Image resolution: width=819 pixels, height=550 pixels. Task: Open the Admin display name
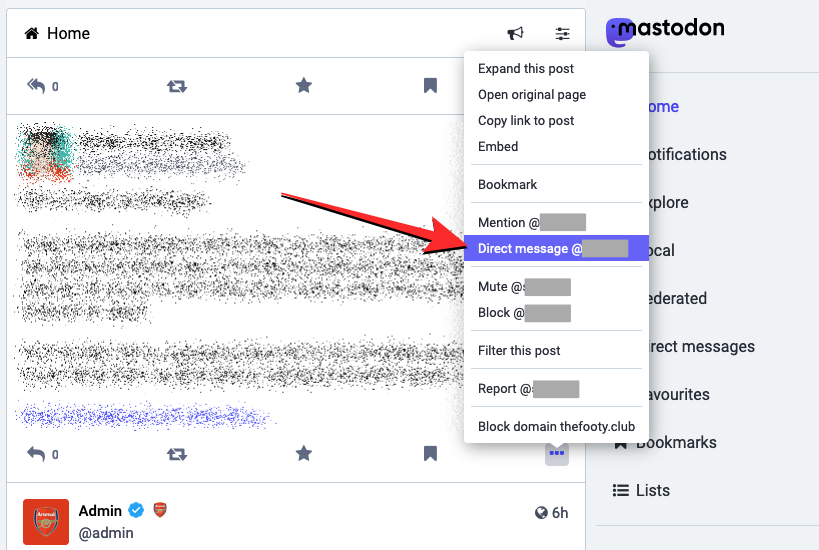100,510
